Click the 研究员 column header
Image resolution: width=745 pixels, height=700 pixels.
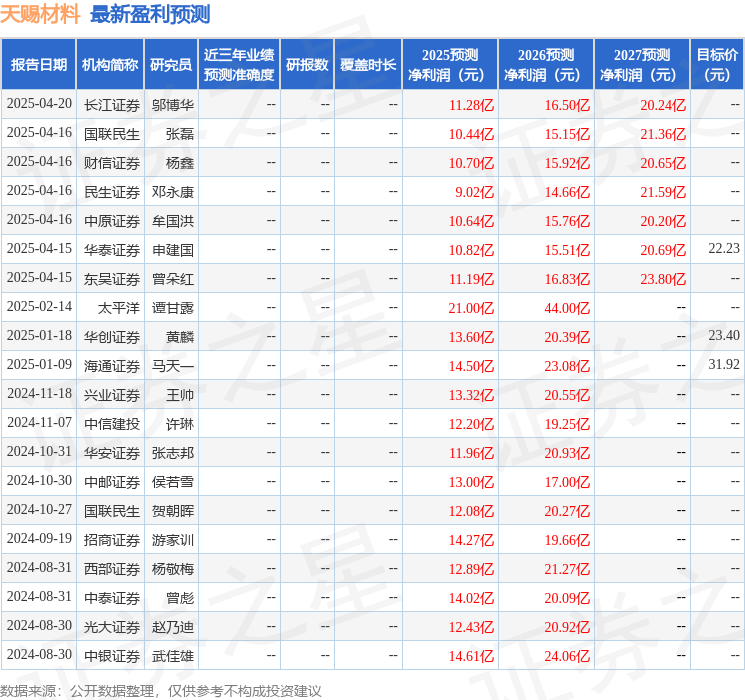(x=171, y=65)
